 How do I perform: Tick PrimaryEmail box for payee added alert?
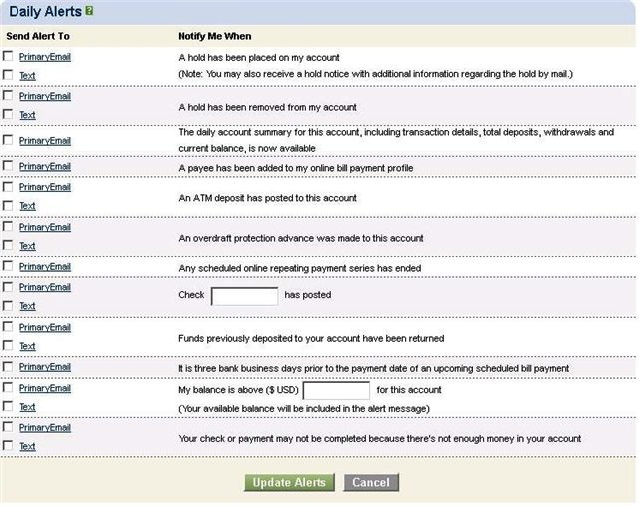tap(8, 166)
